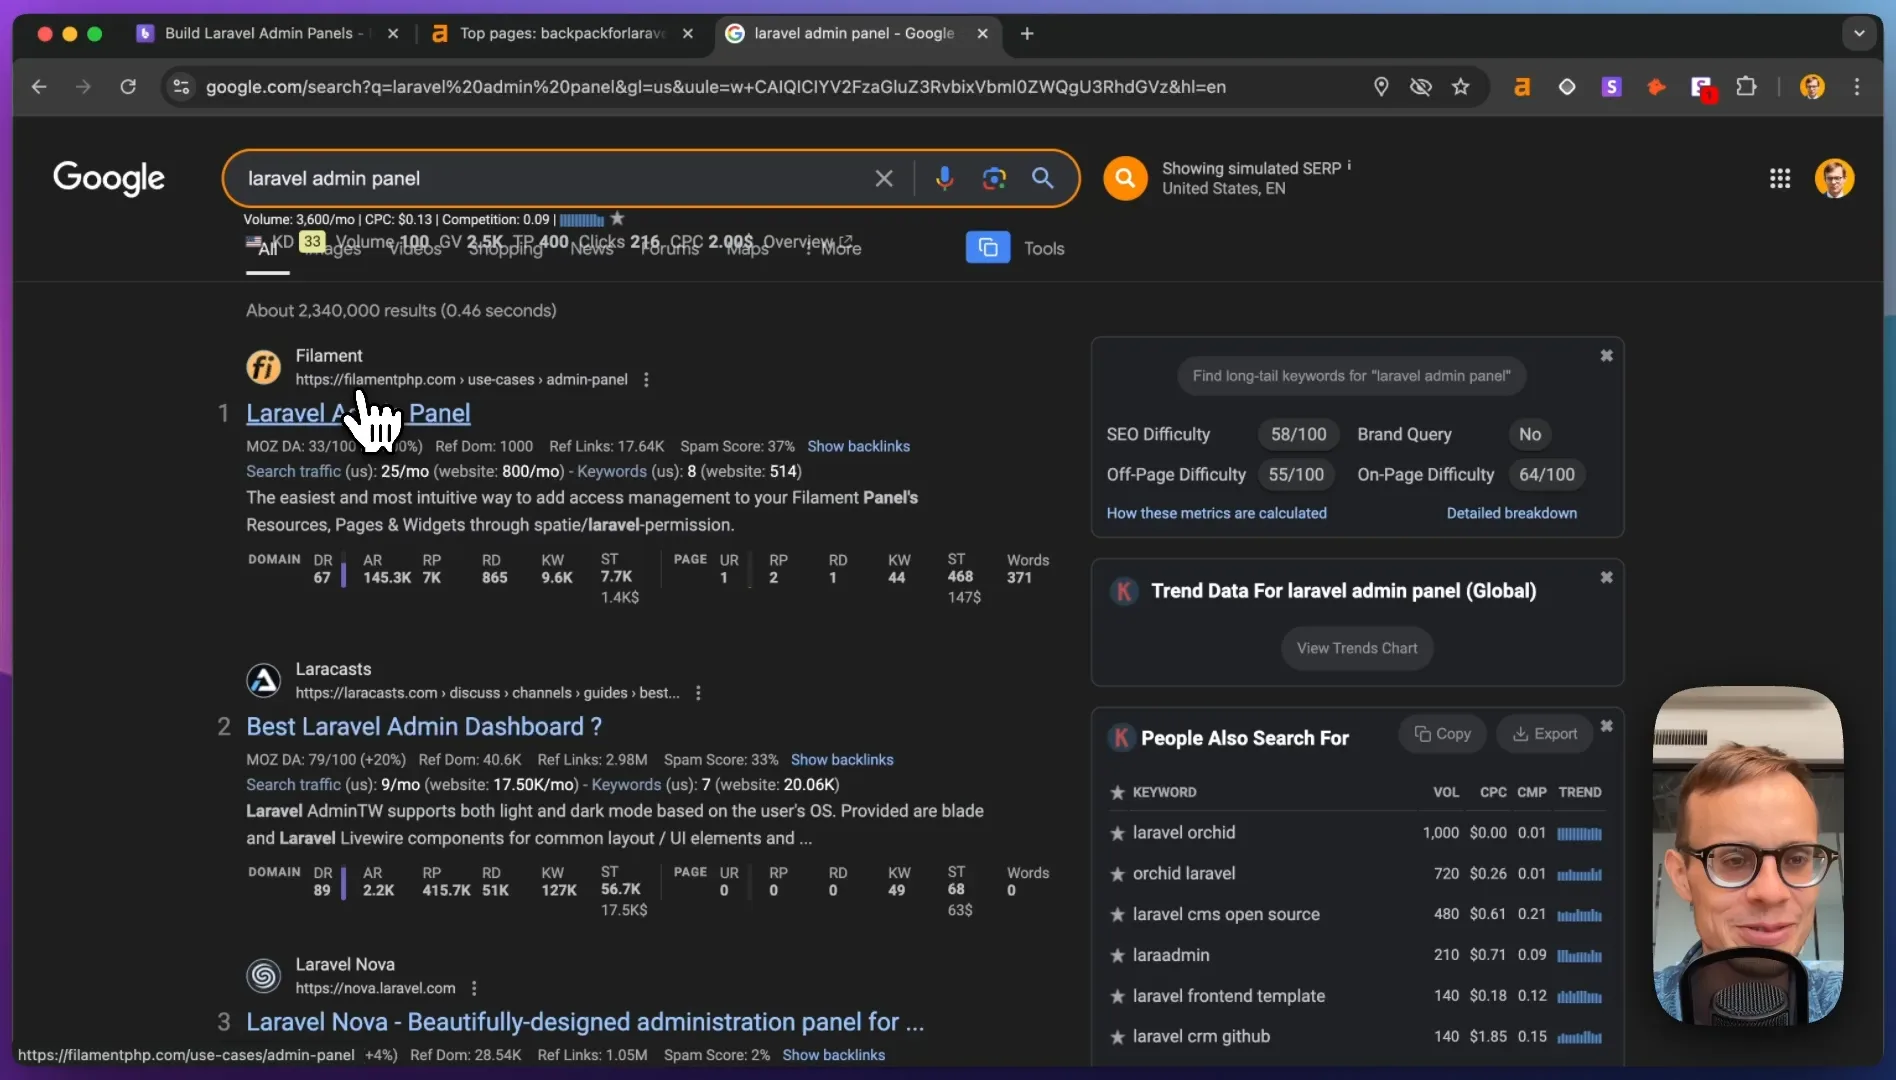This screenshot has height=1080, width=1896.
Task: Open options for Filament result
Action: tap(646, 380)
